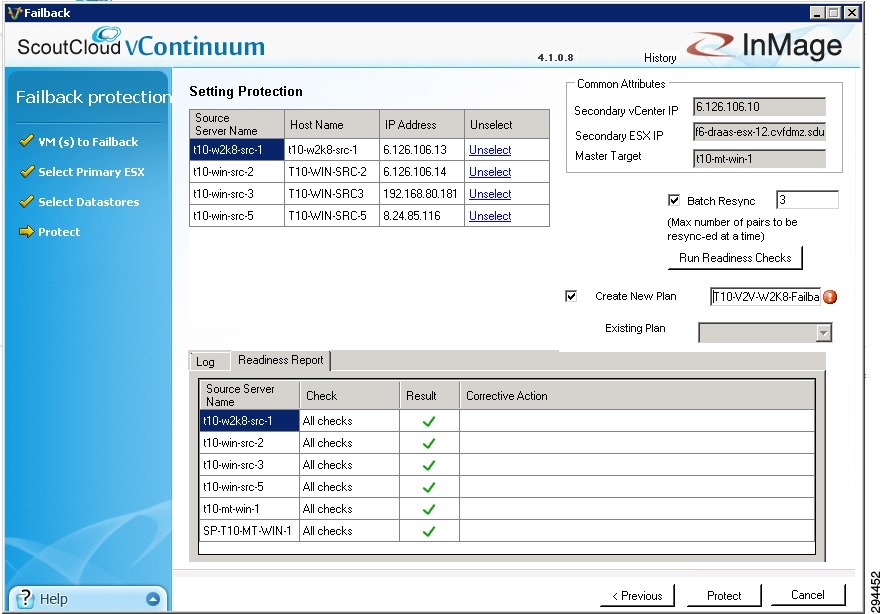Click the Secondary ESX IP field
The height and width of the screenshot is (614, 881).
760,132
